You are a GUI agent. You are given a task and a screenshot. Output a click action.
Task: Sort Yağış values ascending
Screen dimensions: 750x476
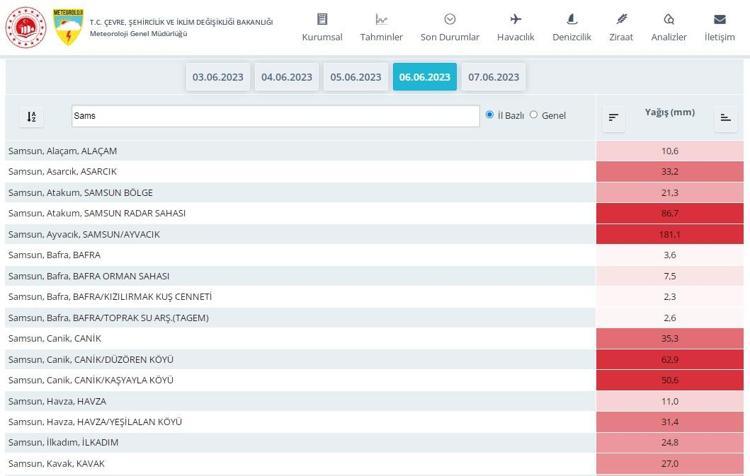coord(725,118)
